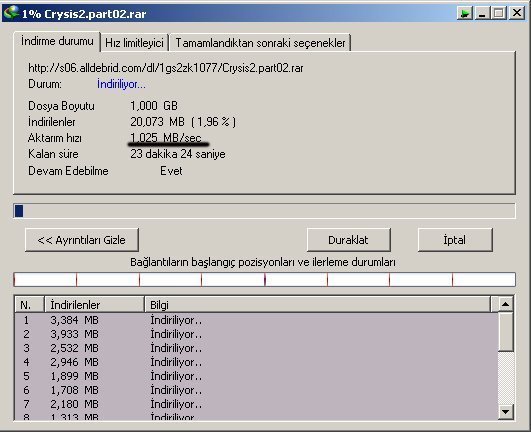Viewport: 531px width, 432px height.
Task: Click the scroll up arrow of connections list
Action: coord(506,304)
